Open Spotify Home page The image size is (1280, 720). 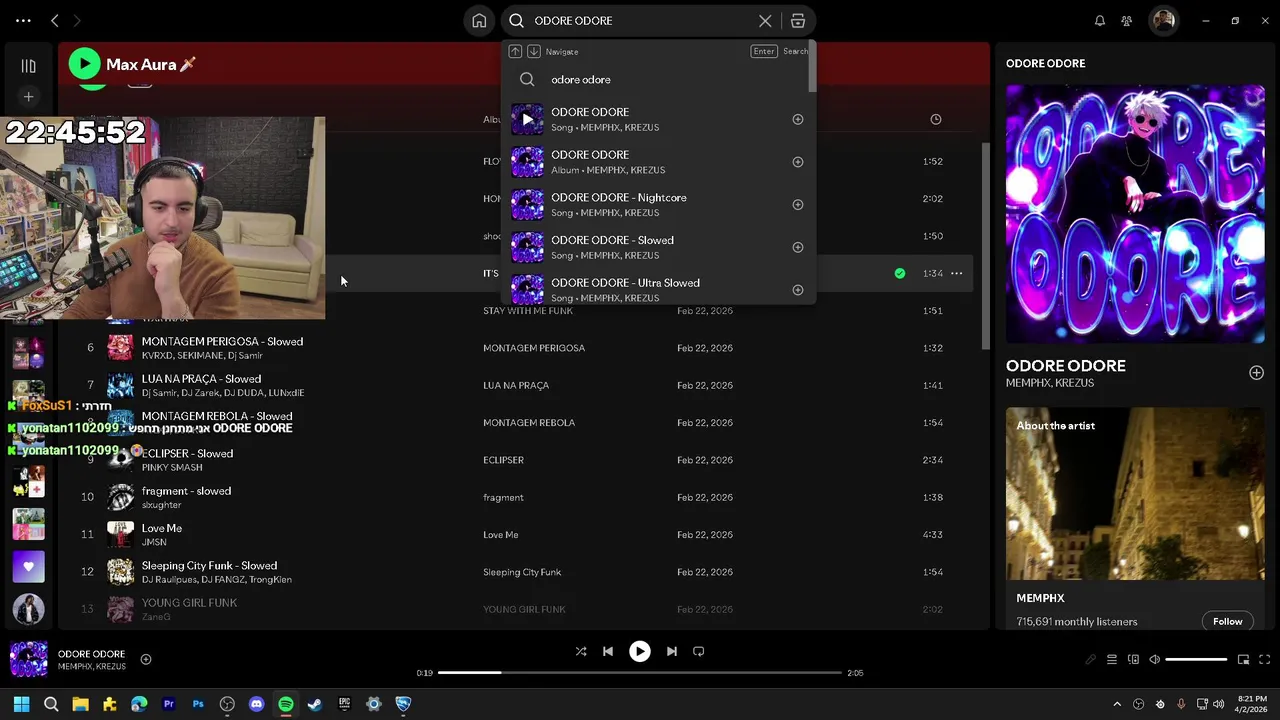480,21
